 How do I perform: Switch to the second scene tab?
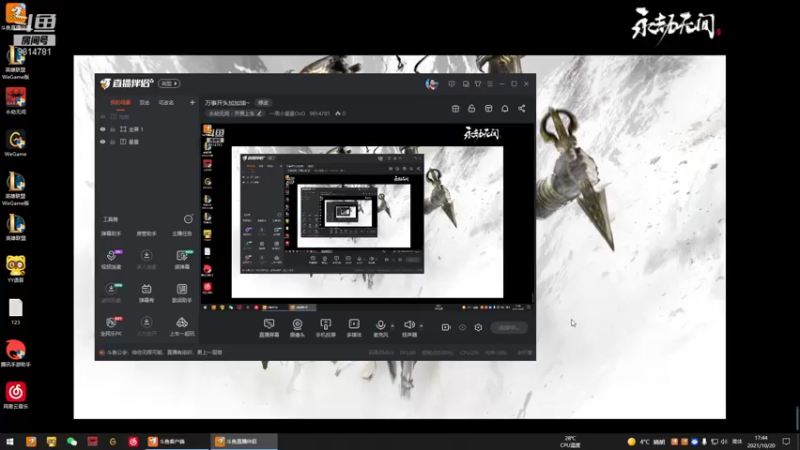pyautogui.click(x=145, y=103)
